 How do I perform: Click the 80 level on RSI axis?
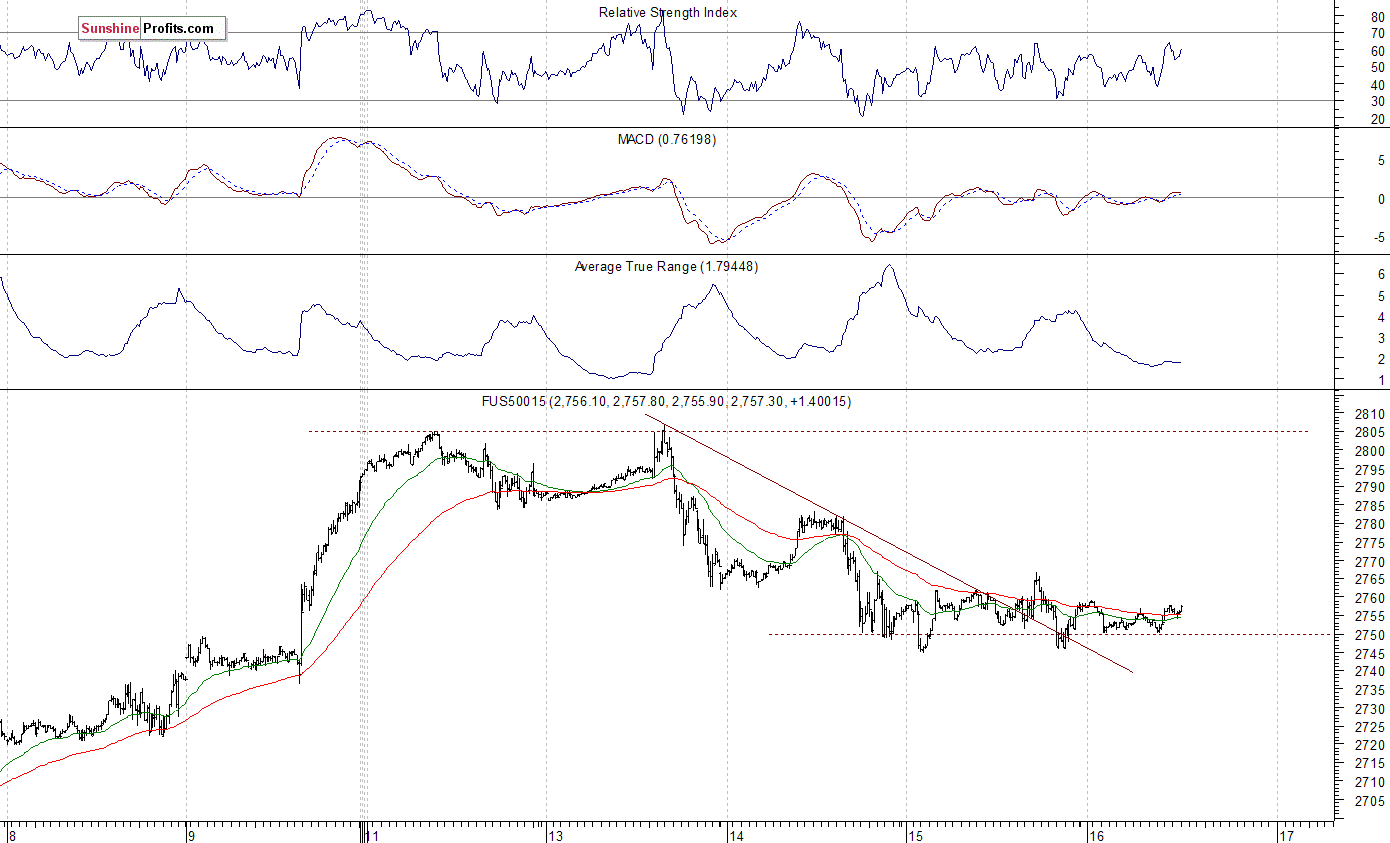1377,16
